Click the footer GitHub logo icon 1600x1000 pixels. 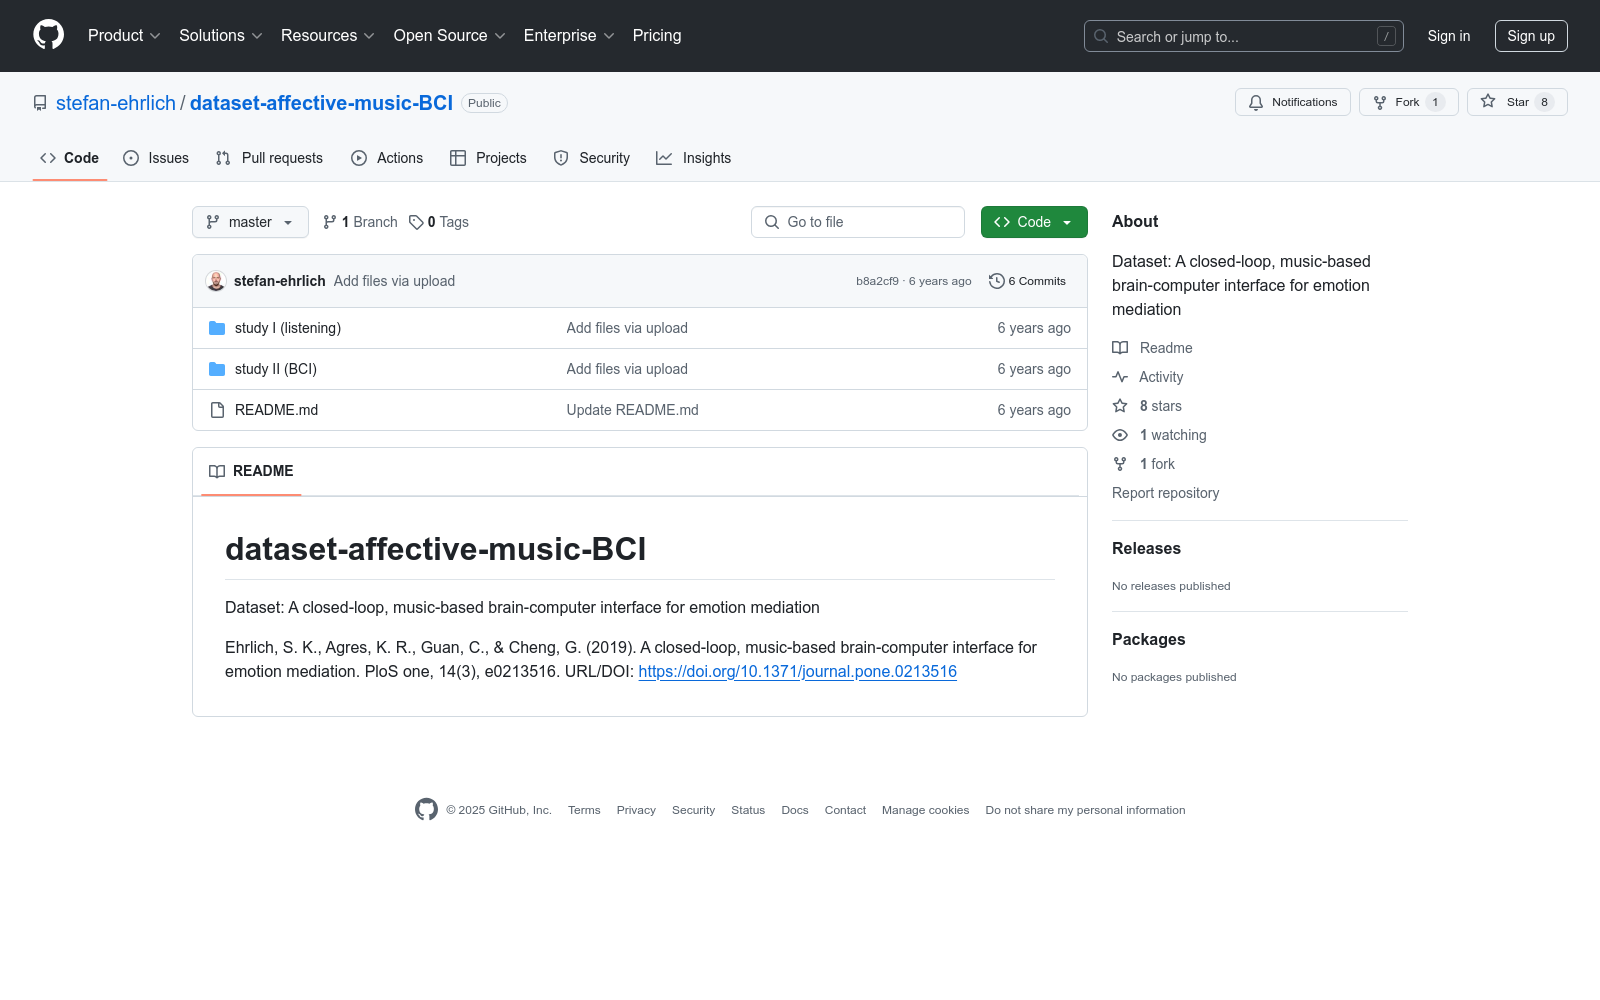(427, 810)
